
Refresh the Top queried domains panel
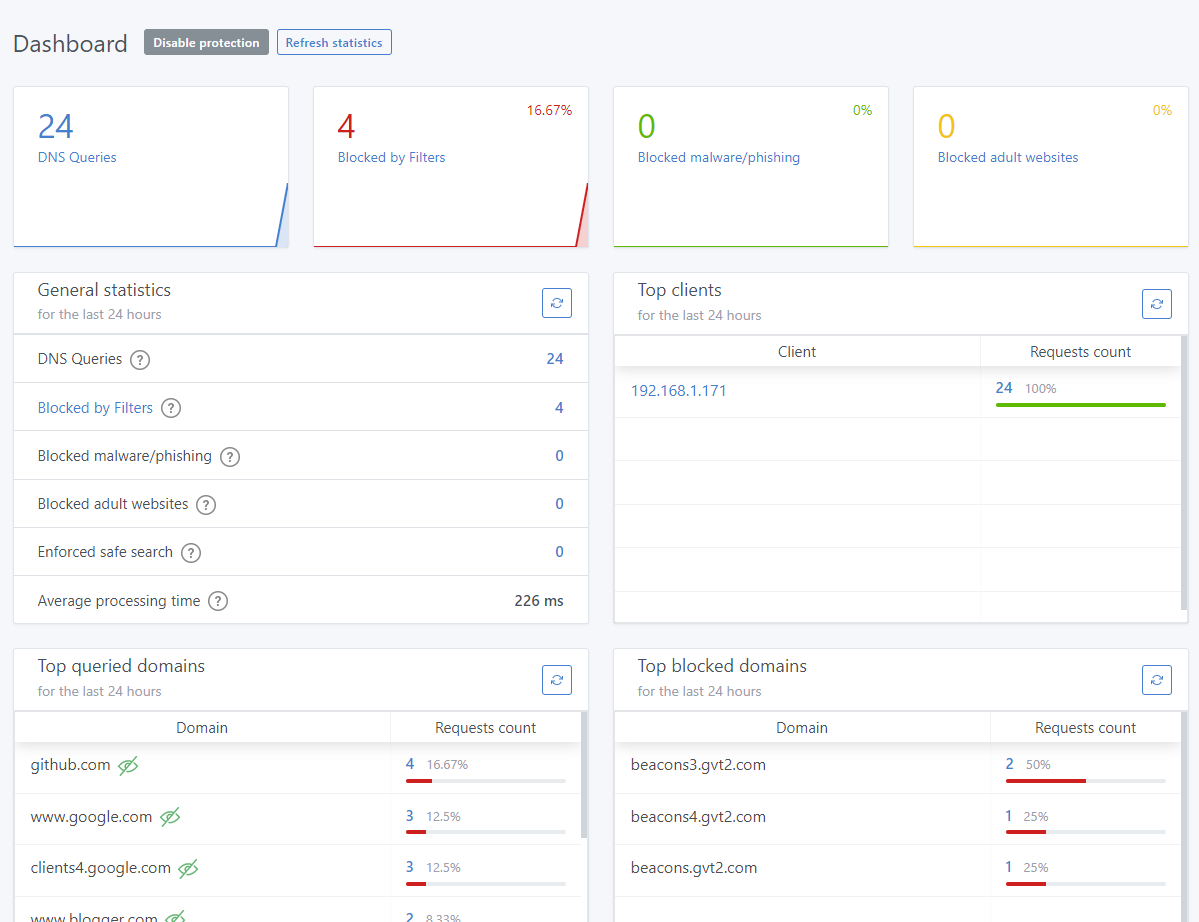tap(557, 680)
